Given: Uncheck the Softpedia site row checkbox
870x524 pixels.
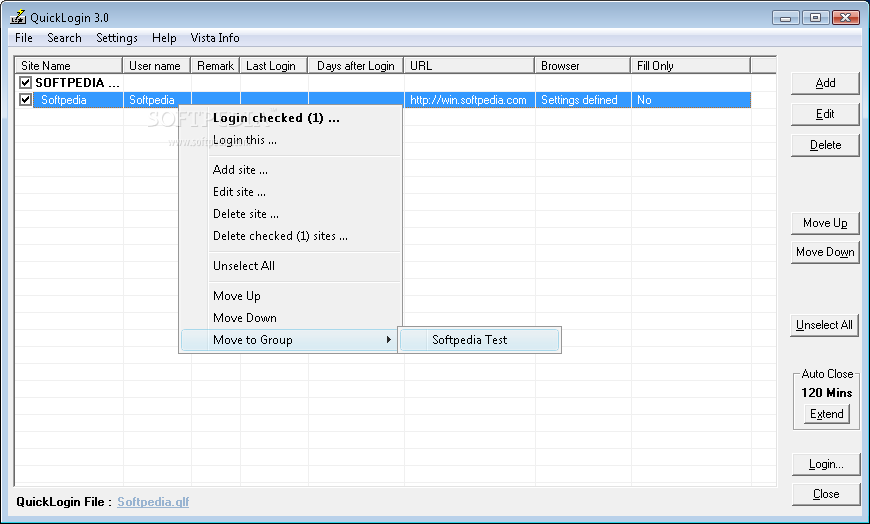Looking at the screenshot, I should 25,100.
